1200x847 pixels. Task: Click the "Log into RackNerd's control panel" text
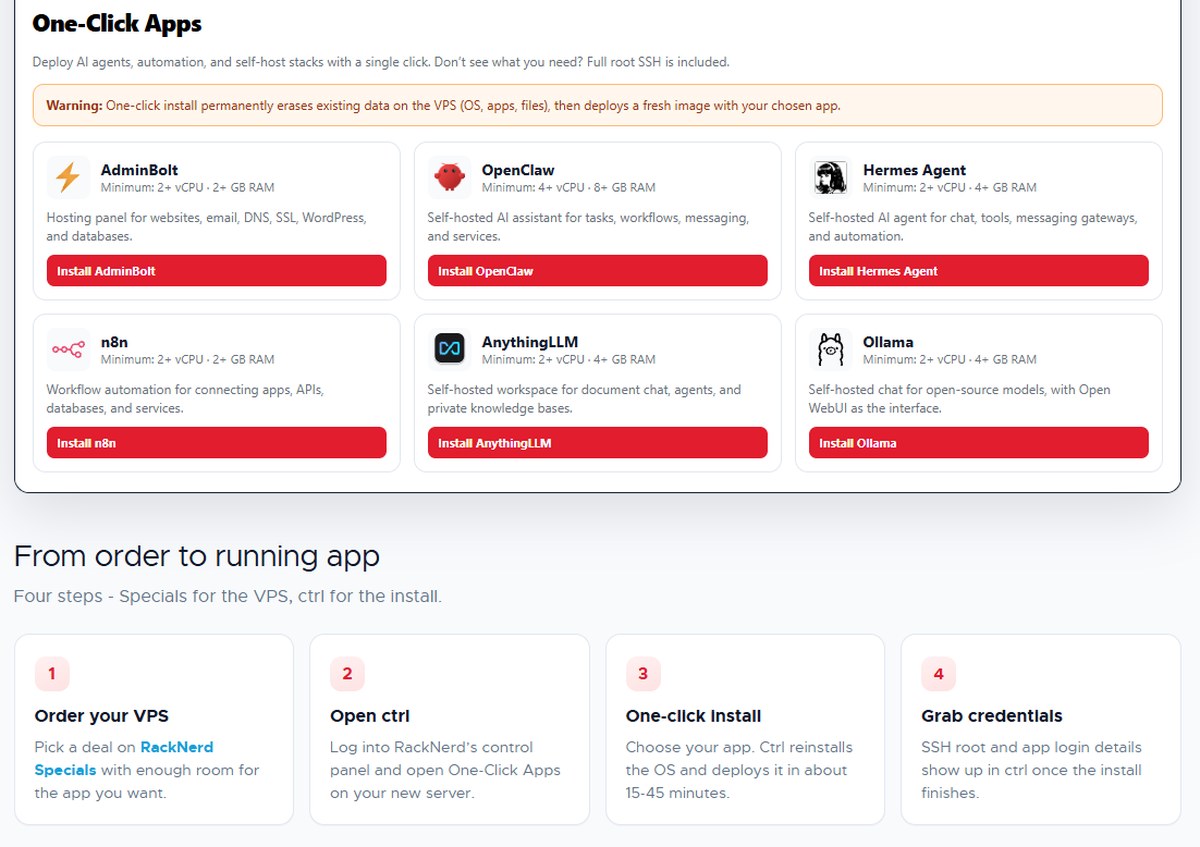pos(446,770)
